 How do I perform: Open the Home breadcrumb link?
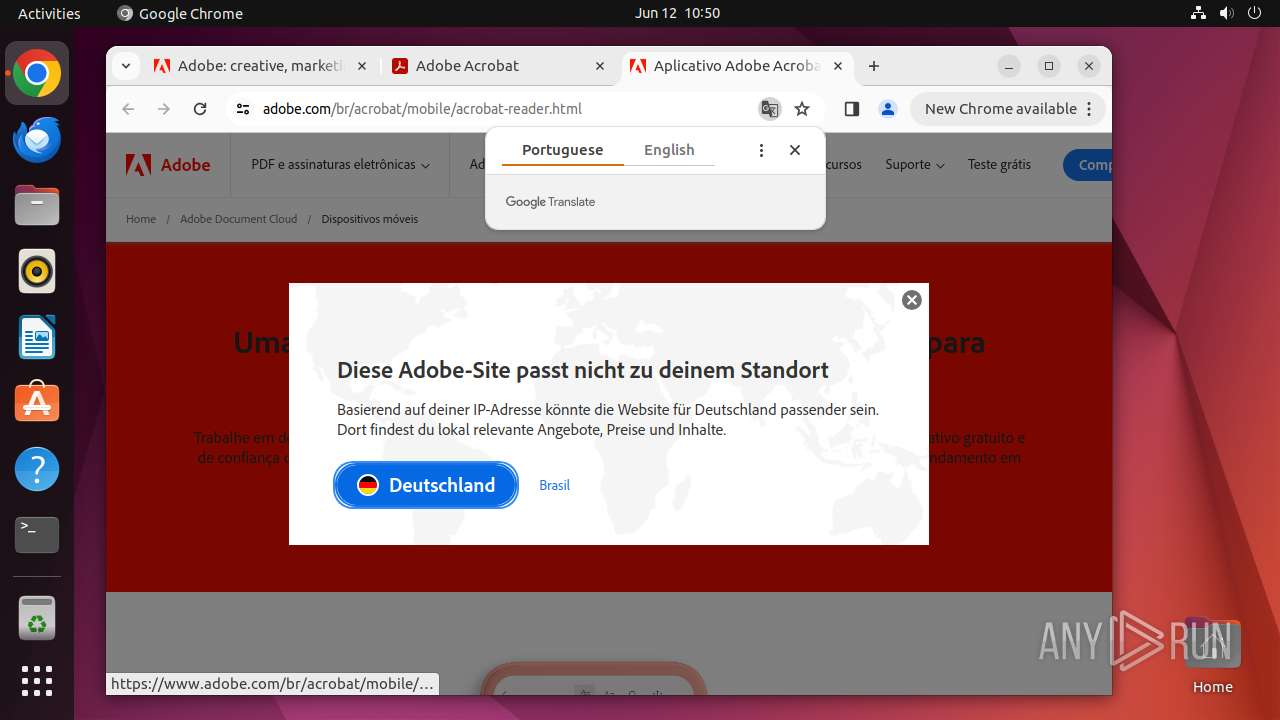141,219
